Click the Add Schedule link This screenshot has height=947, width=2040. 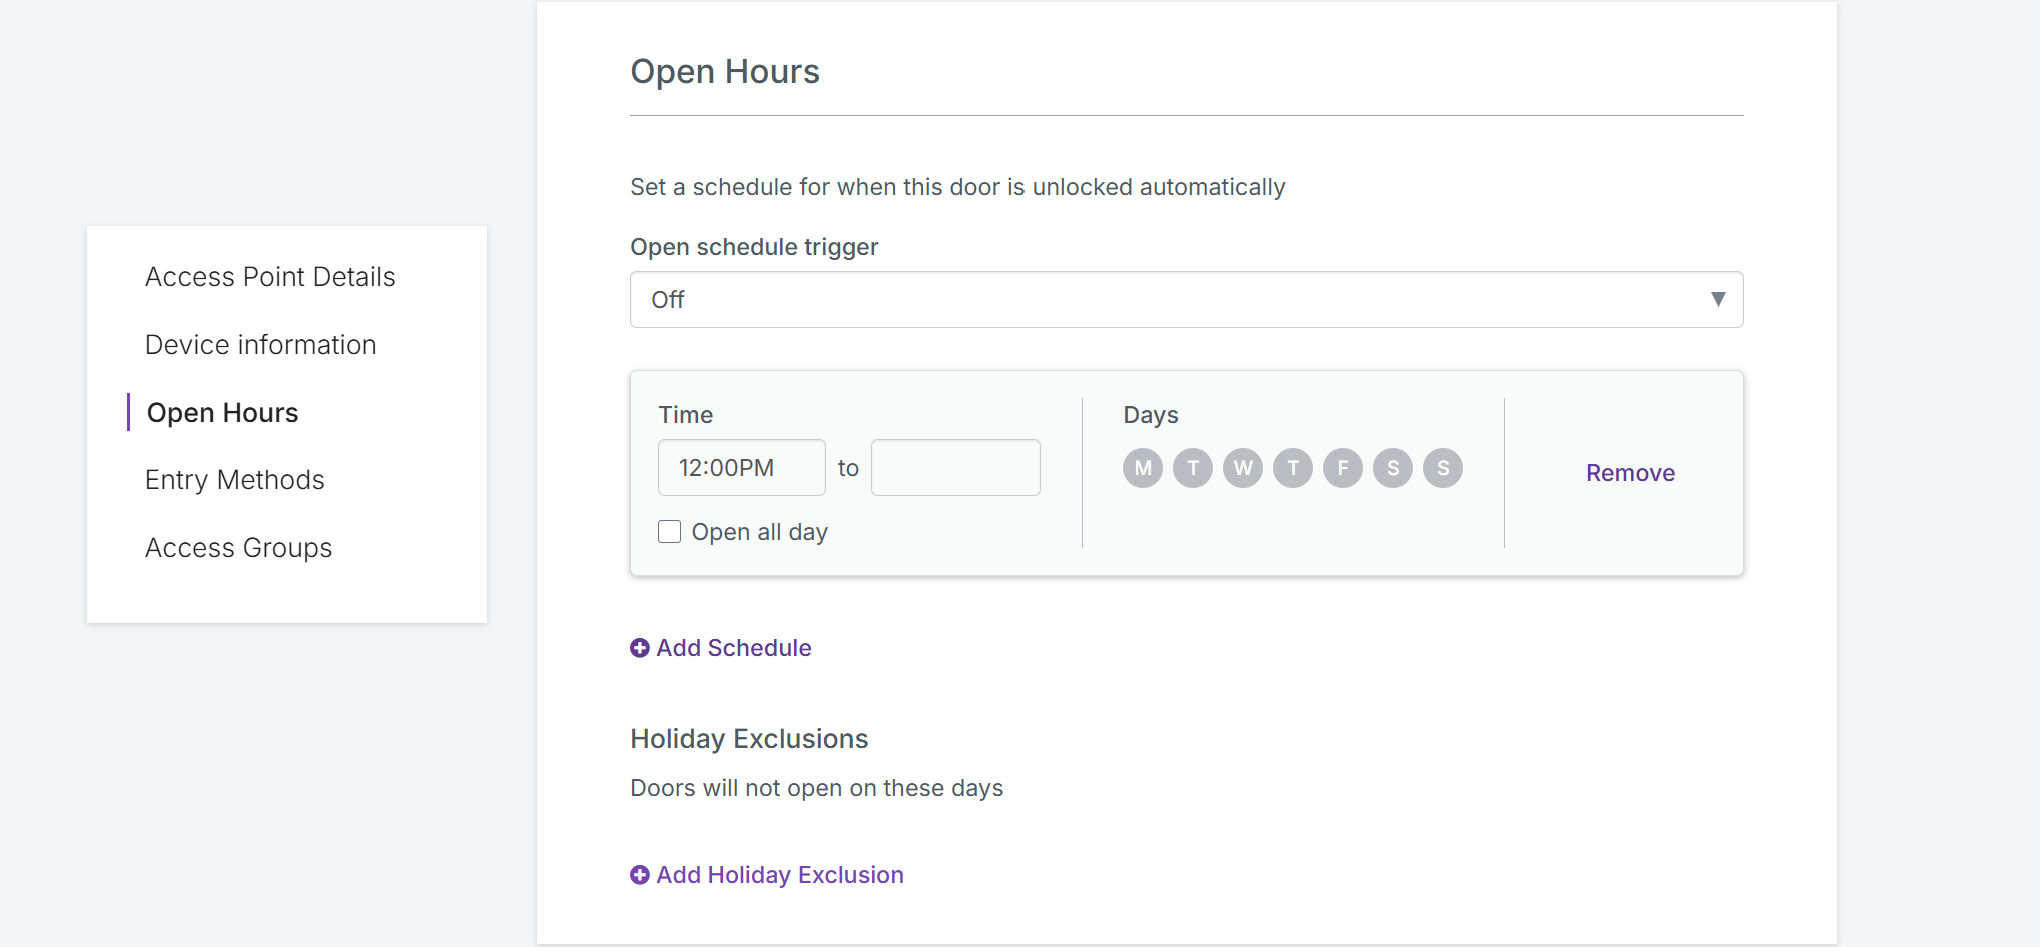pyautogui.click(x=733, y=648)
